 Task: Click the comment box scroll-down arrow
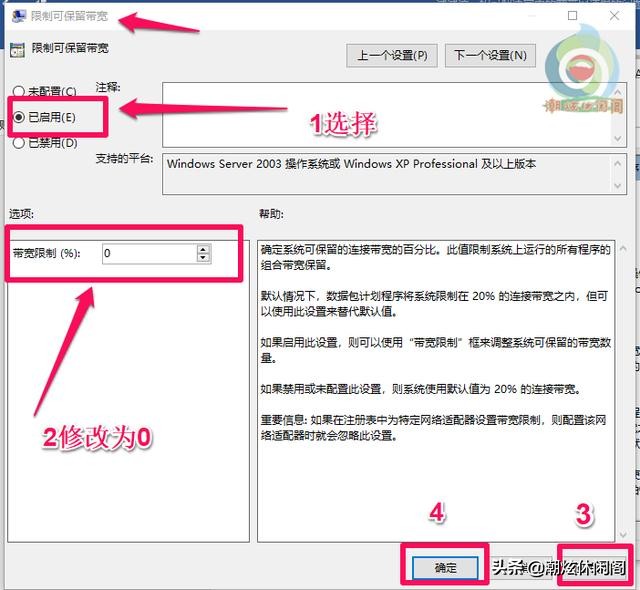618,138
